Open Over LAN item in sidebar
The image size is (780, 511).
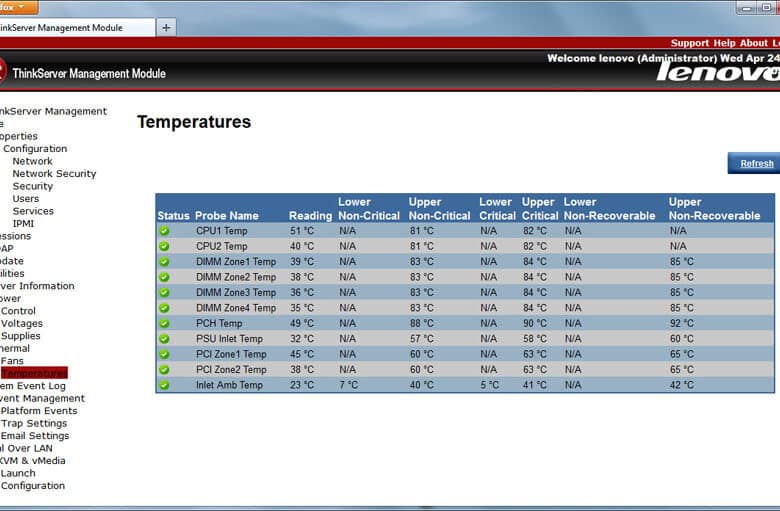point(26,448)
